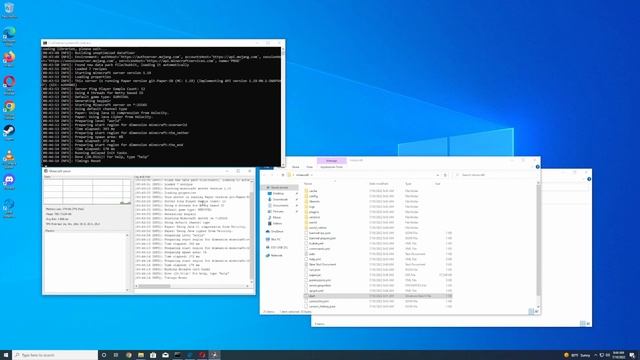The width and height of the screenshot is (640, 360).
Task: Switch the front Explorer to details view
Action: coord(531,311)
